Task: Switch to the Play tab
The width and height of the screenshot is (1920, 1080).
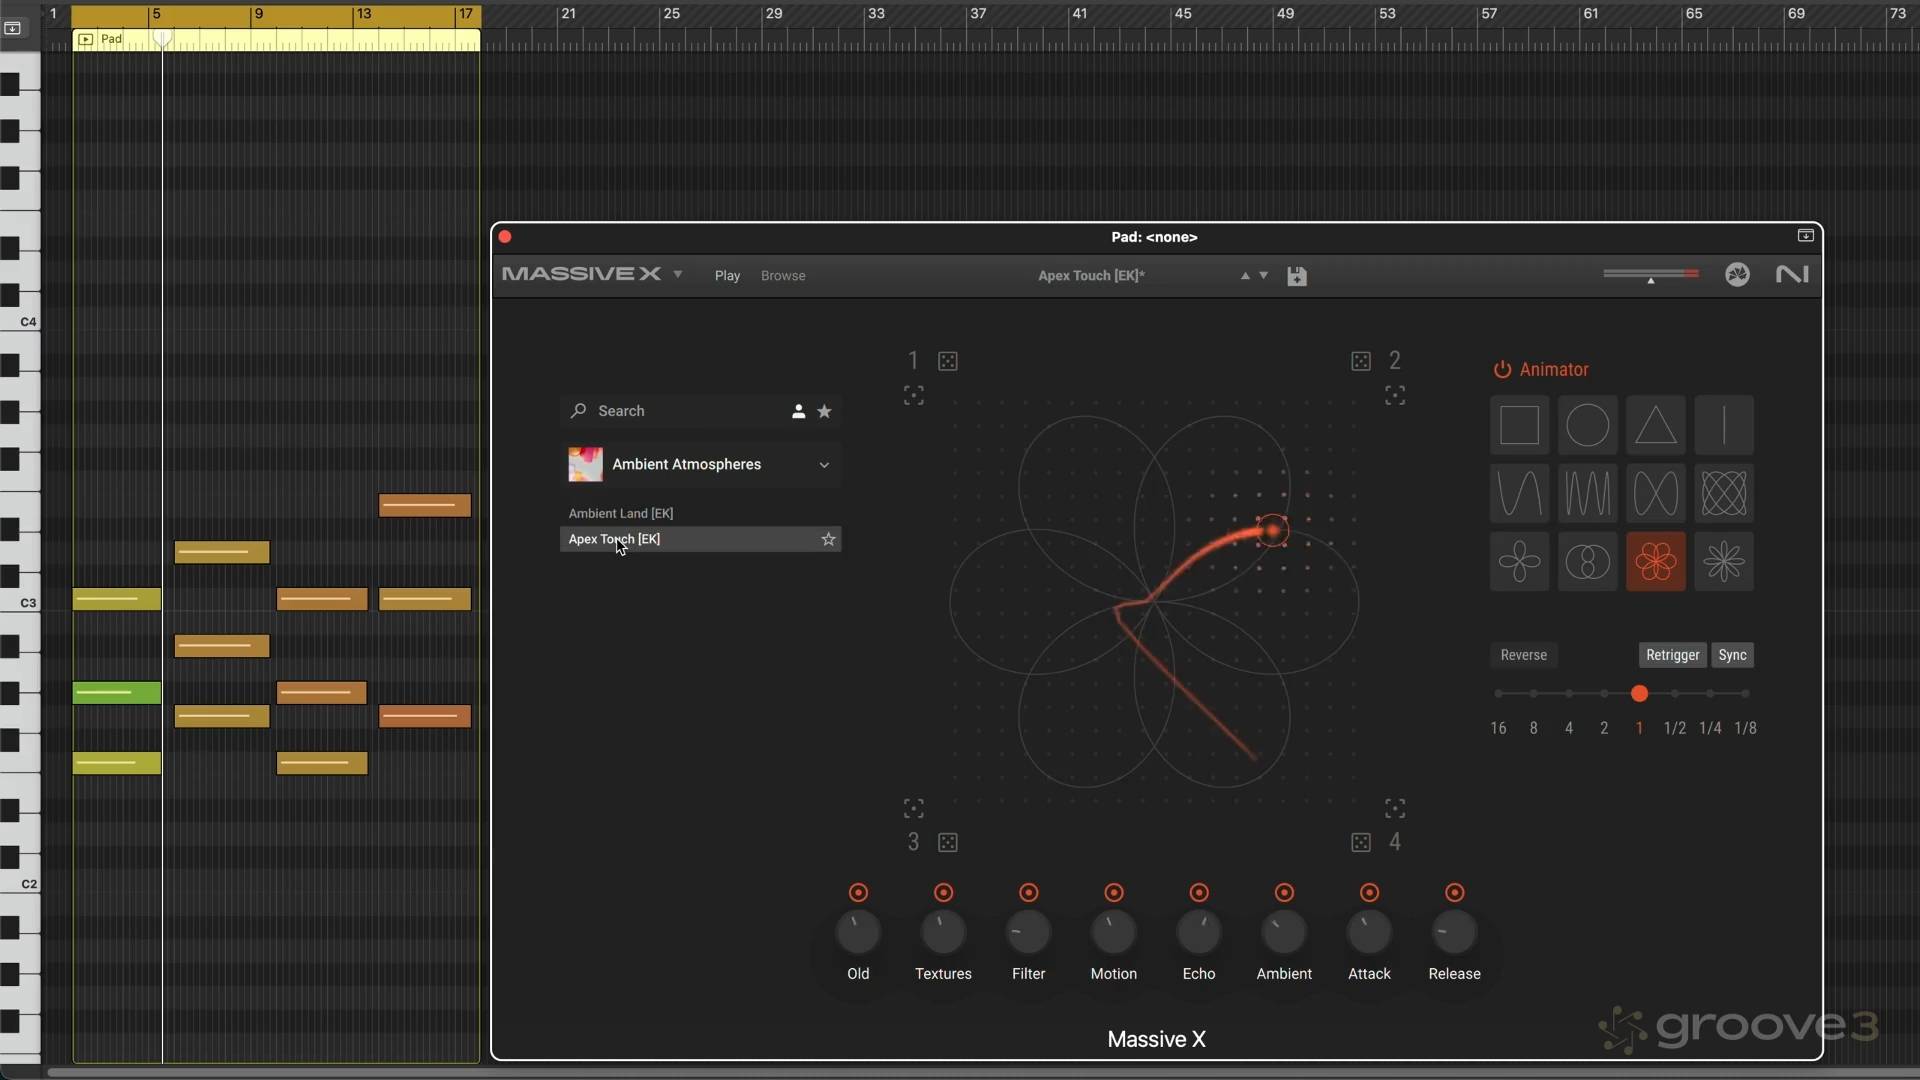Action: (727, 276)
